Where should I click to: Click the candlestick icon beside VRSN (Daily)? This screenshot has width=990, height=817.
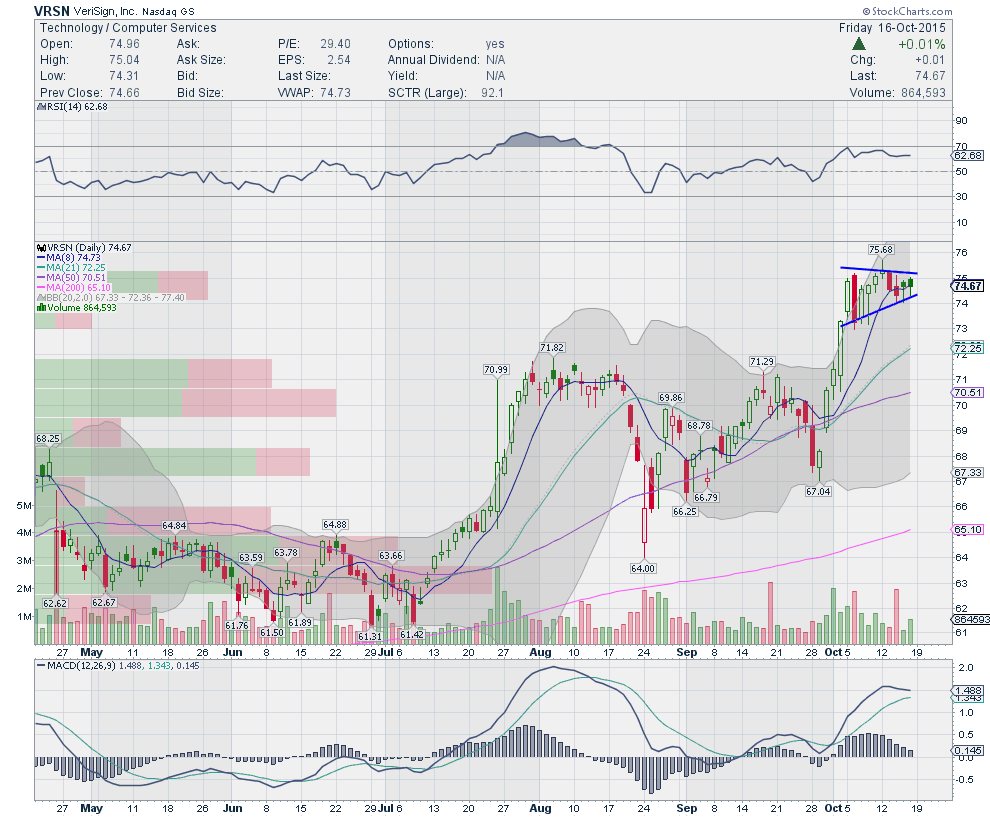(x=41, y=248)
